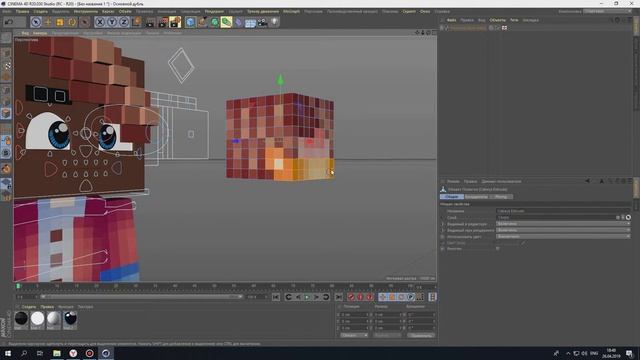
Task: Open the Windows Start menu
Action: (x=8, y=353)
